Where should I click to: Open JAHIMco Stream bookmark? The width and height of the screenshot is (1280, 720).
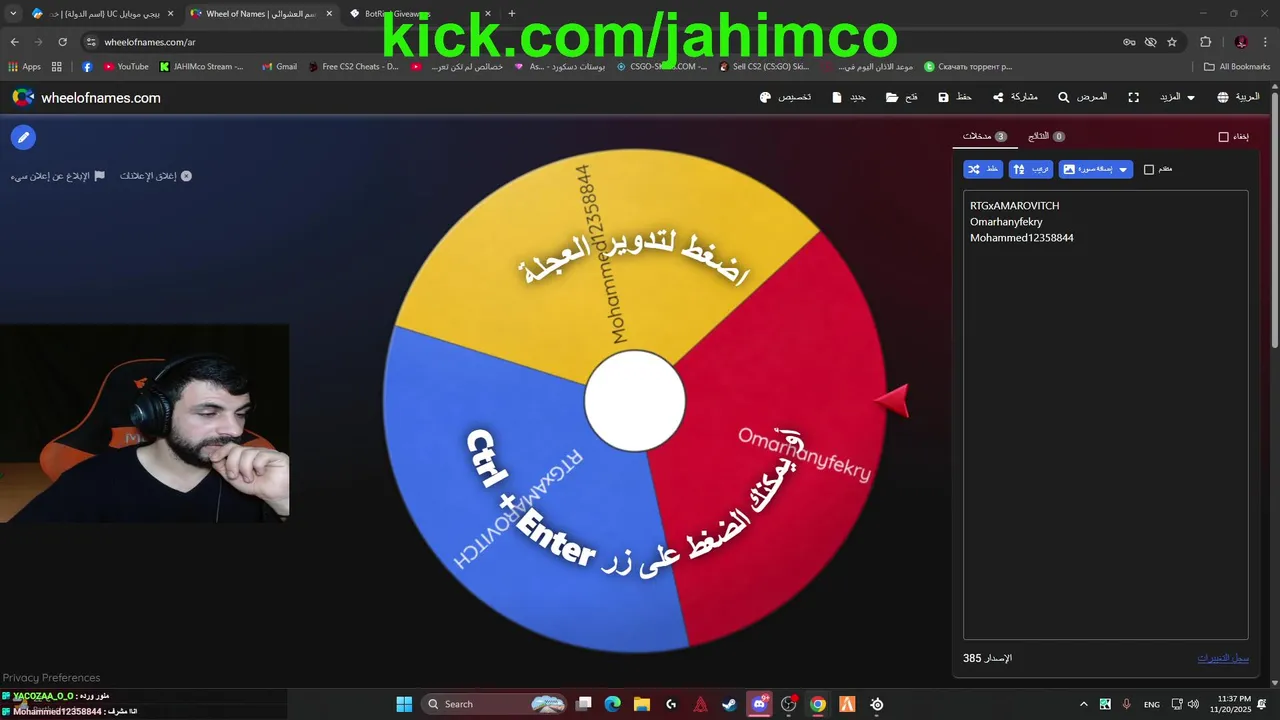[x=202, y=67]
